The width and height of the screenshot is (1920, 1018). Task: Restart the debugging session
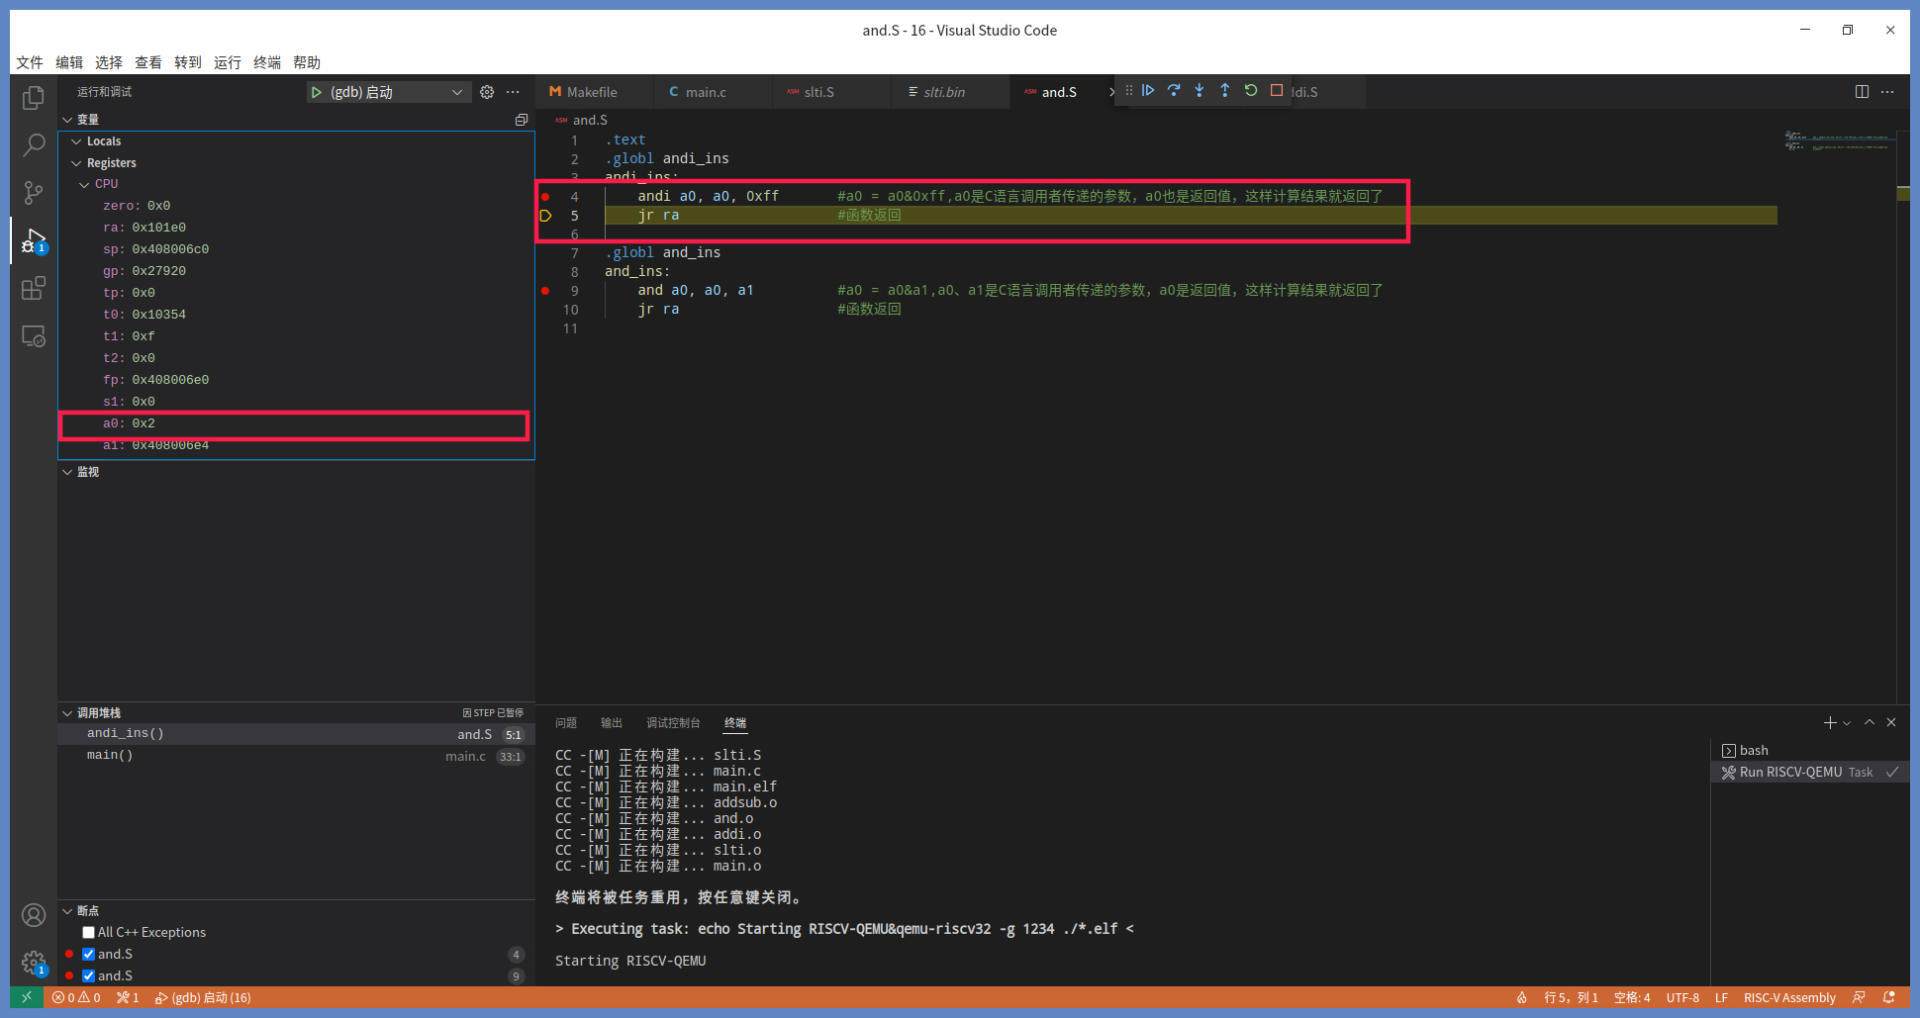pos(1251,91)
